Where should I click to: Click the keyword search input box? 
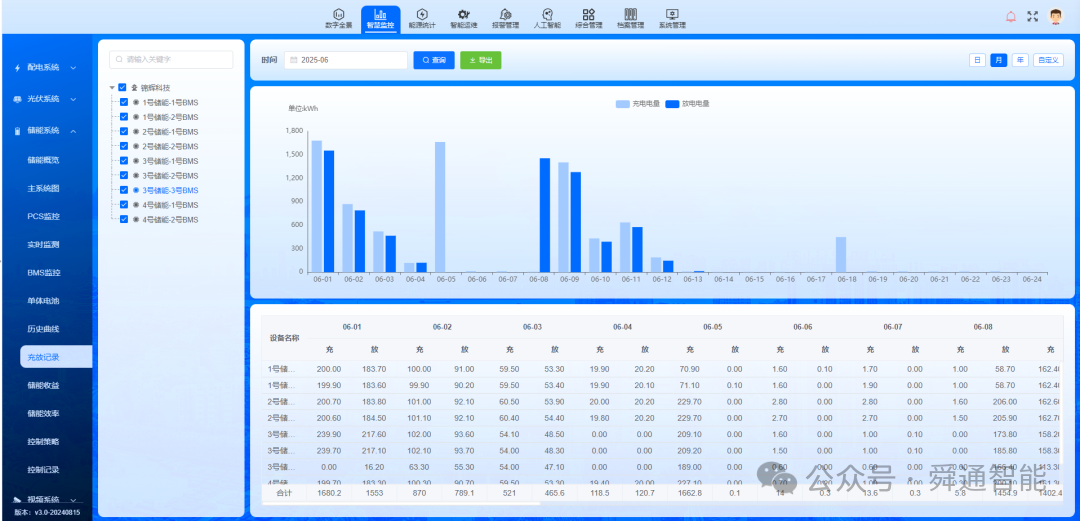pos(172,60)
